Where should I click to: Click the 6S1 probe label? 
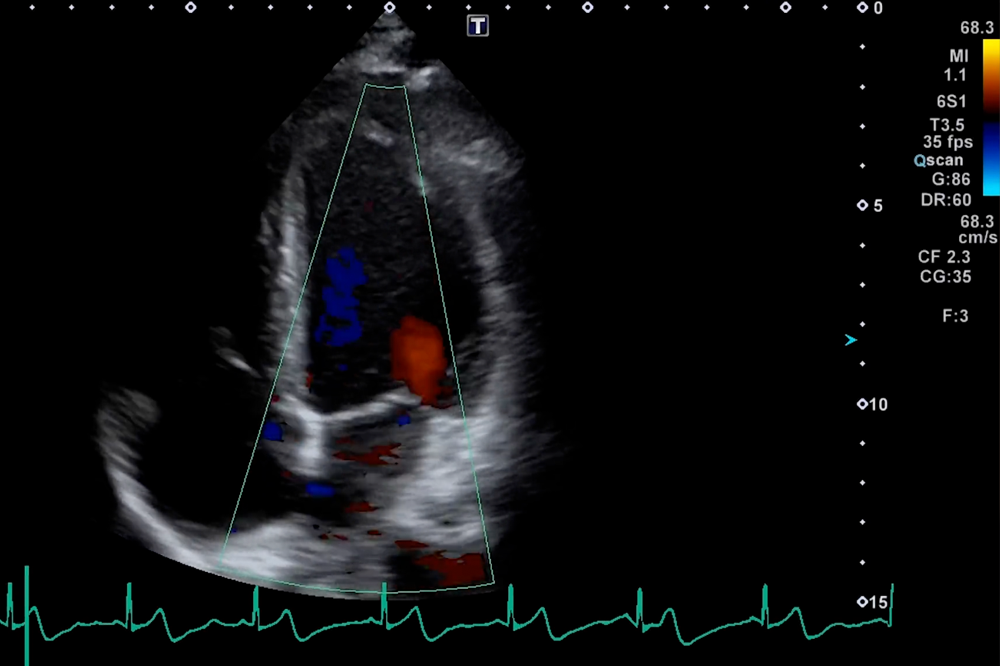tap(954, 103)
